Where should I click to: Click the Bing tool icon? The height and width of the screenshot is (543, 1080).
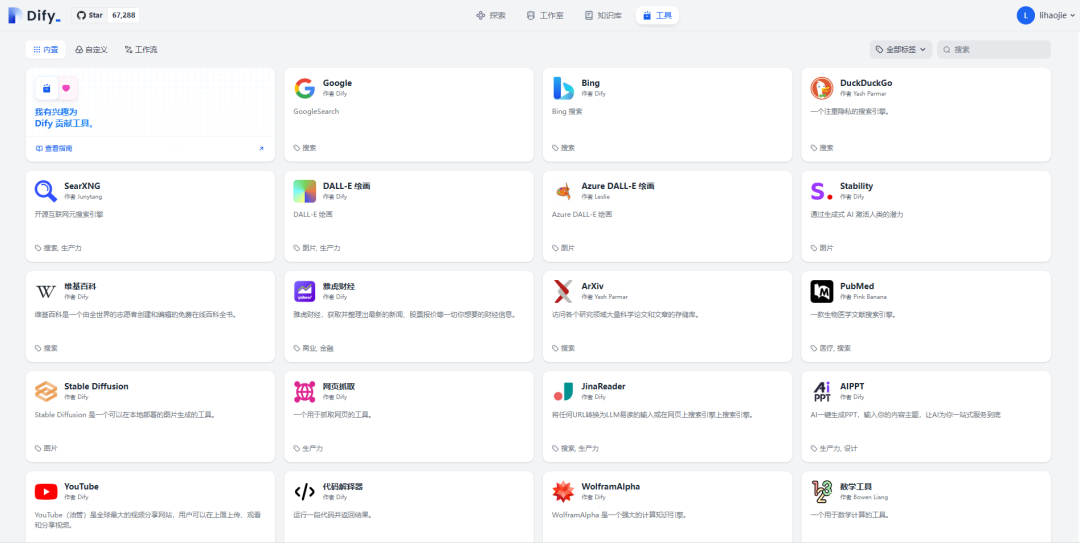tap(563, 88)
